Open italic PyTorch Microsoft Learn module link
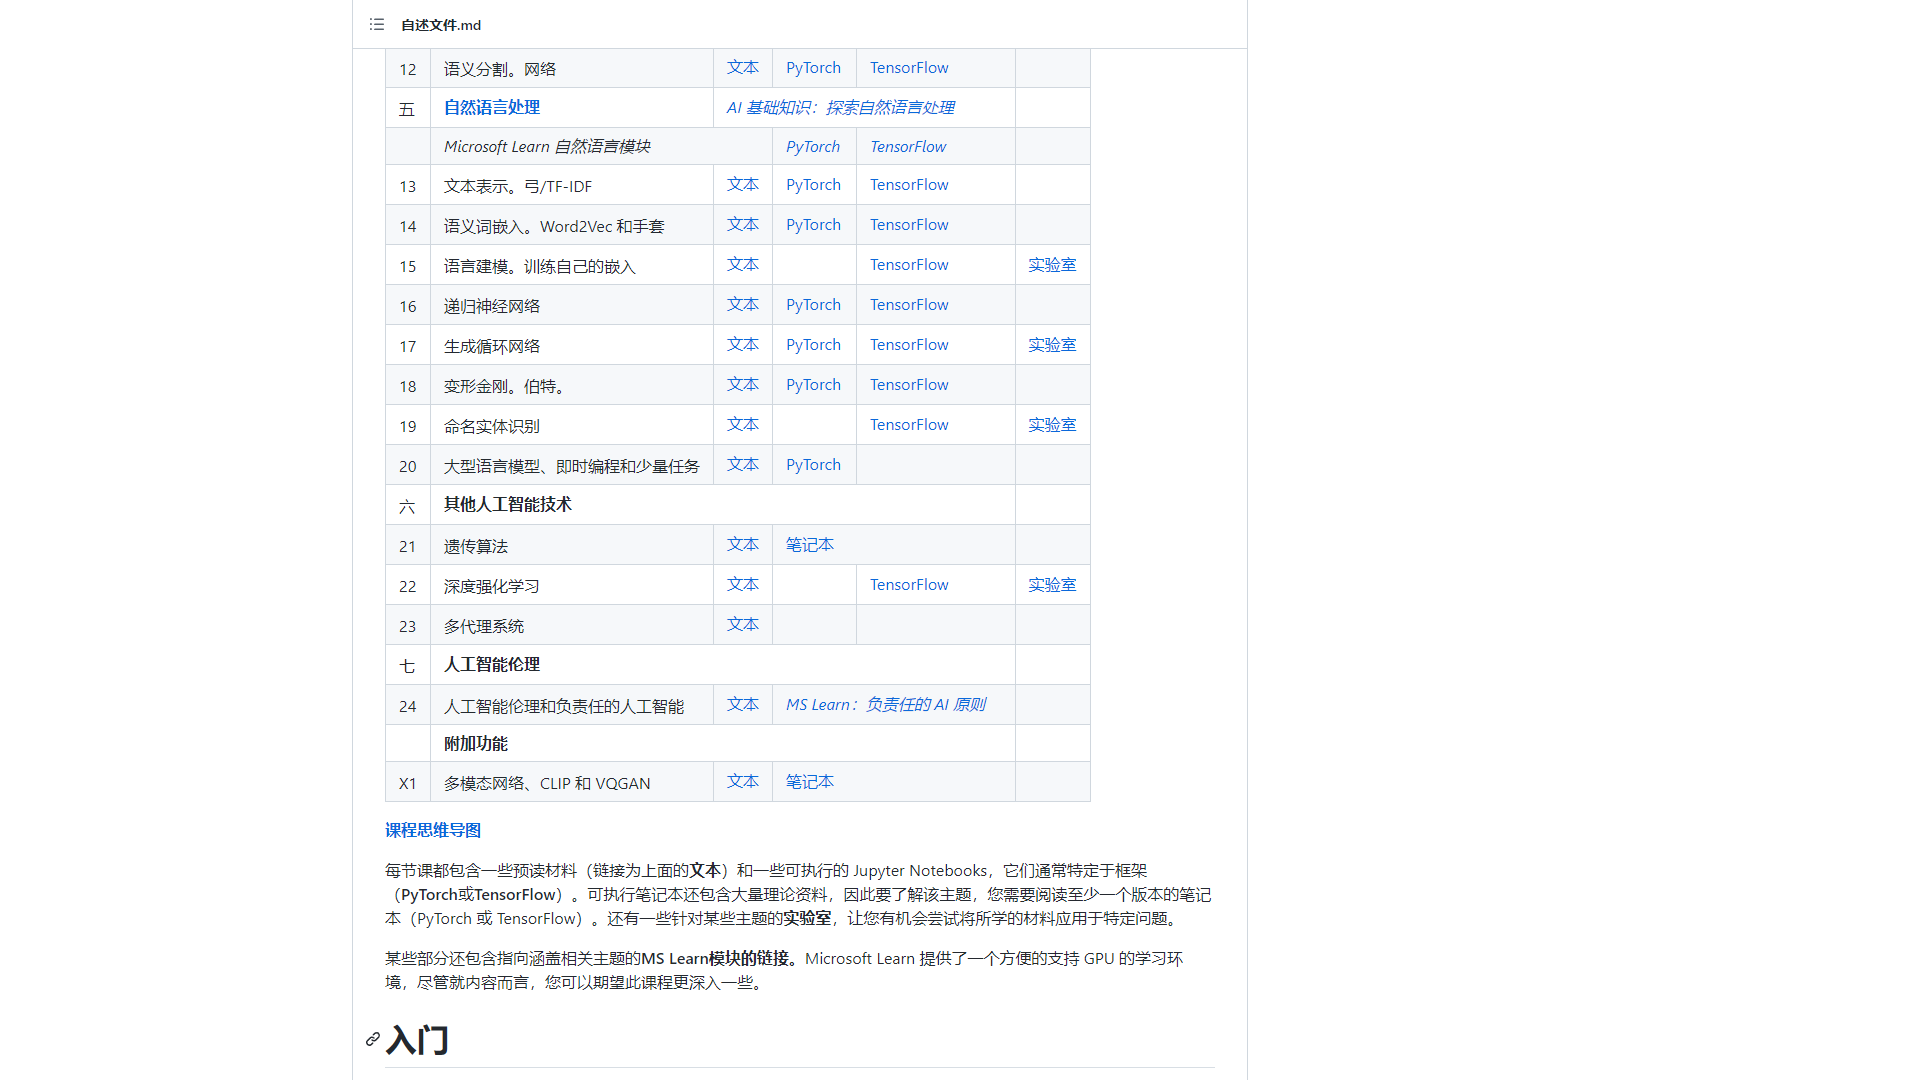Screen dimensions: 1920x1080 pyautogui.click(x=812, y=147)
